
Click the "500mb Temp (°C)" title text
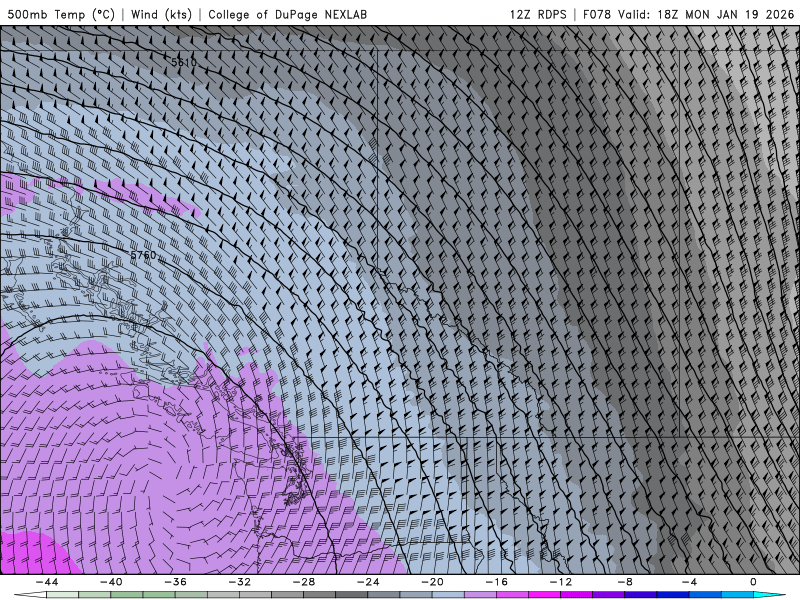pyautogui.click(x=61, y=14)
